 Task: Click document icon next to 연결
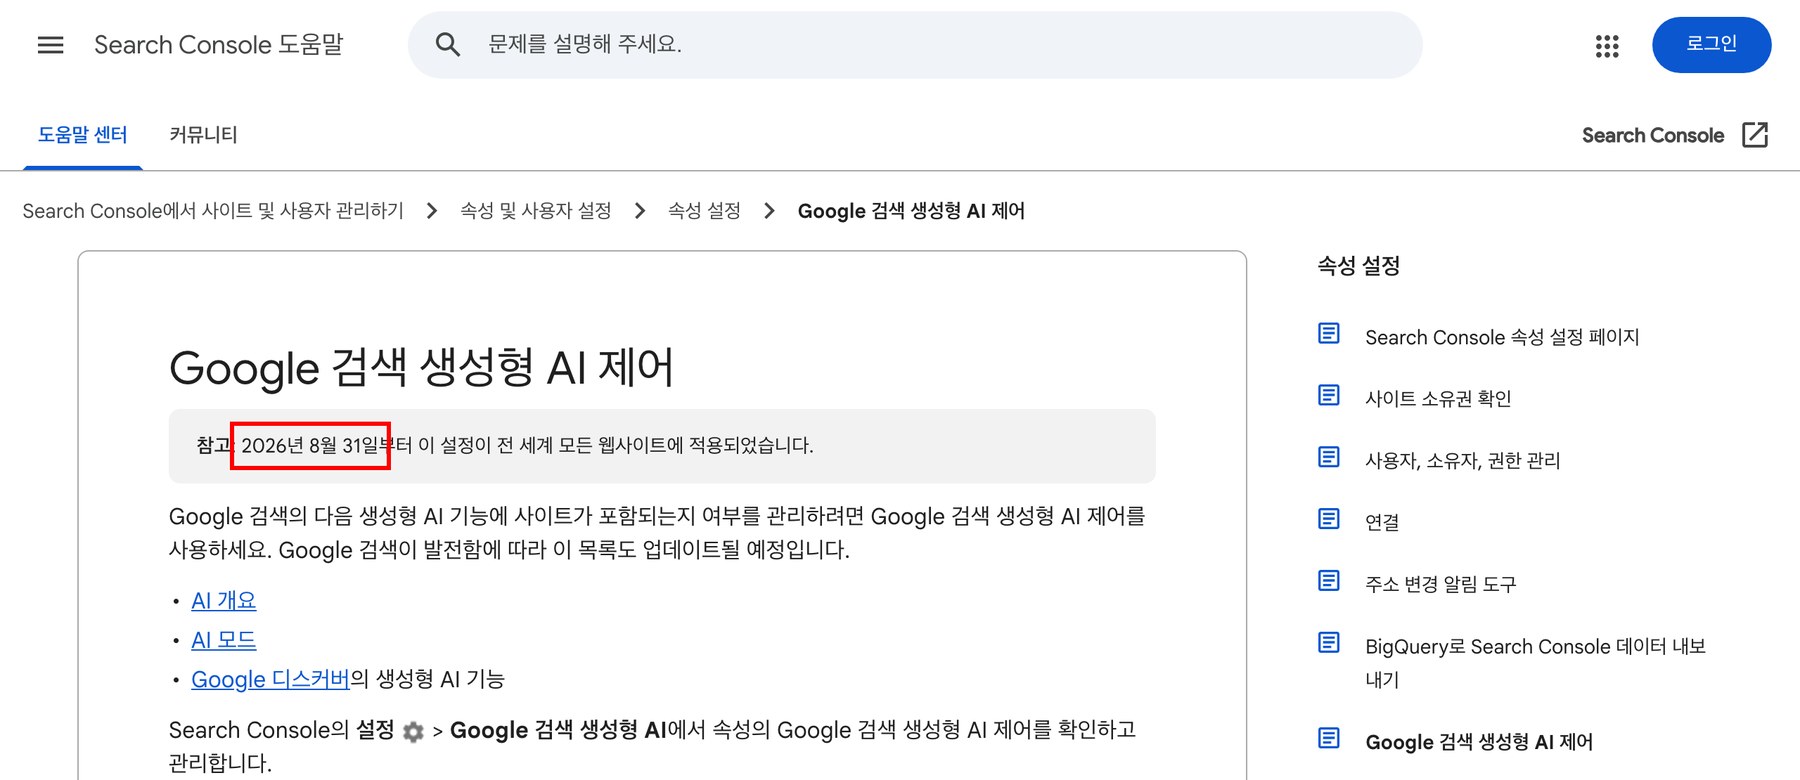(x=1329, y=518)
